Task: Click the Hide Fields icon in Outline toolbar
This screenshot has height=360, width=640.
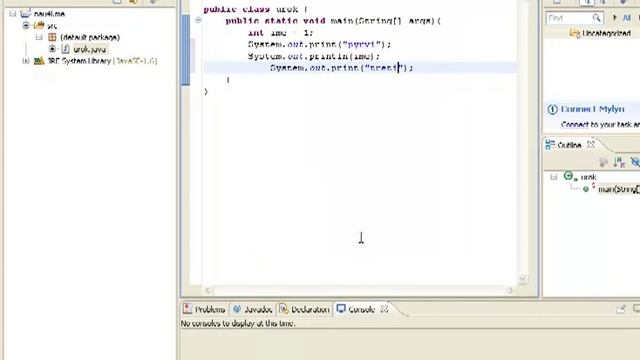Action: (635, 162)
